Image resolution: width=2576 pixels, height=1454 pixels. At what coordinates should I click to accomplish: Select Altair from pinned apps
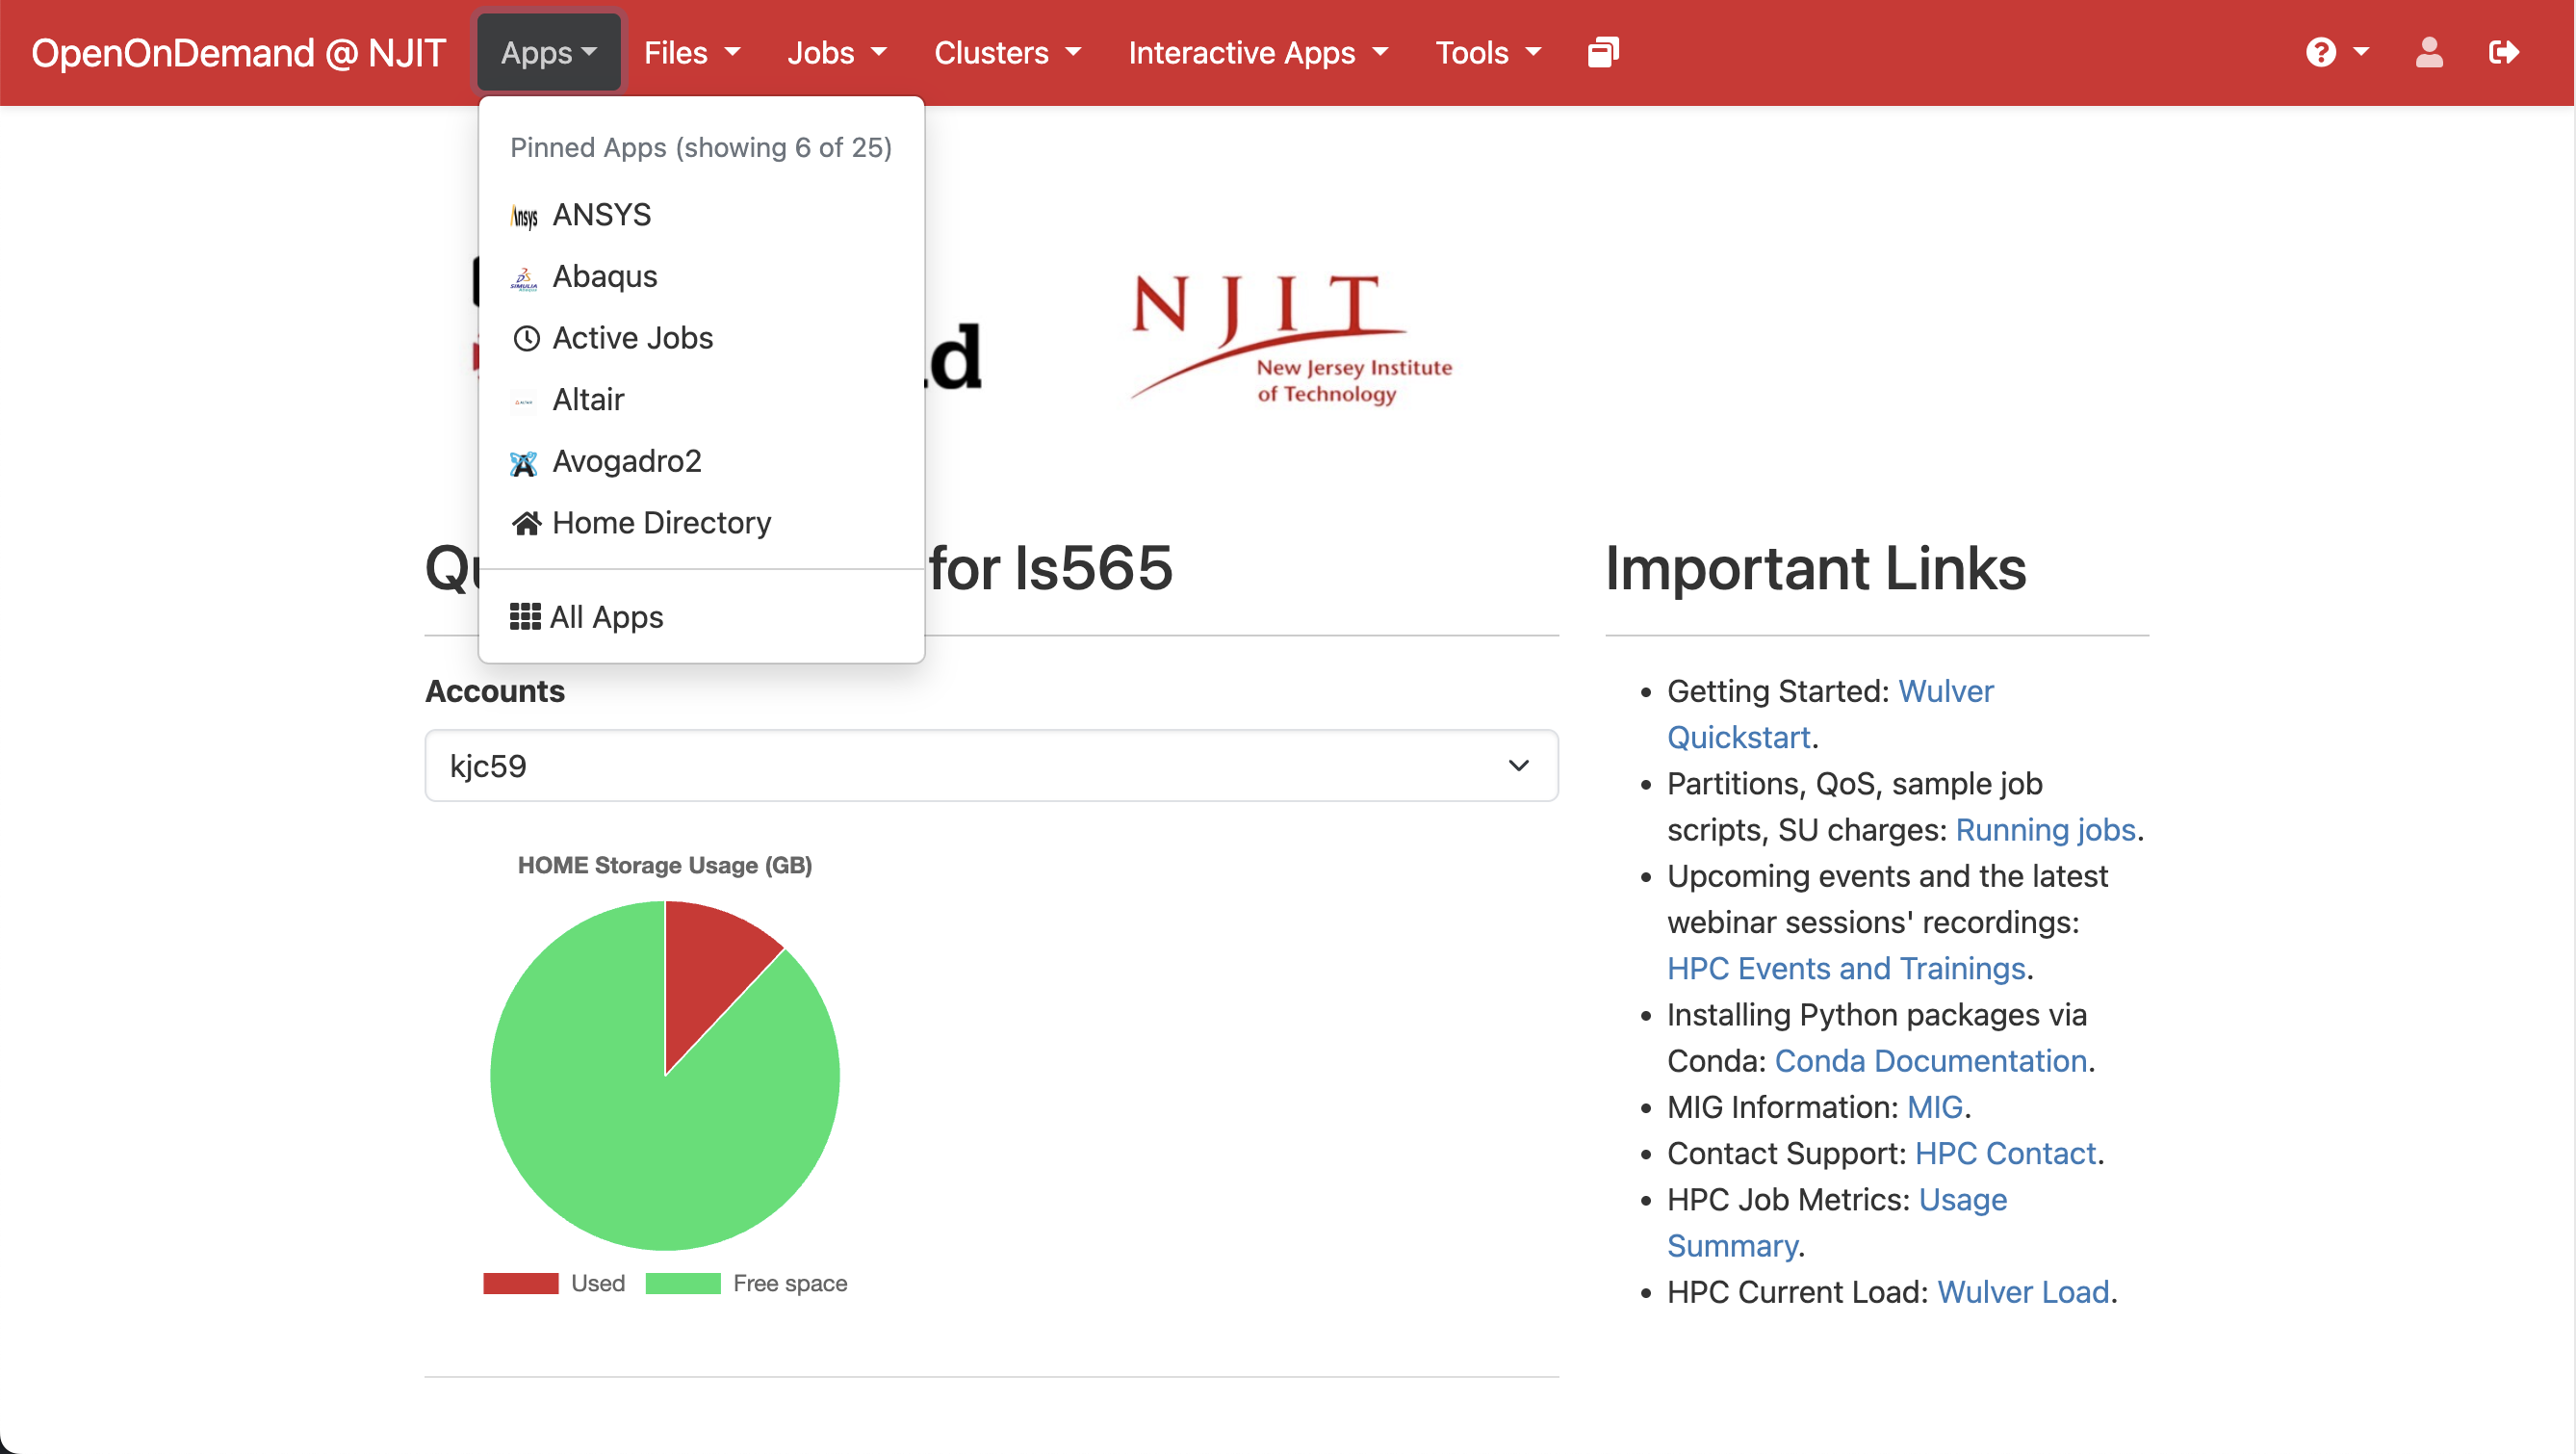588,400
